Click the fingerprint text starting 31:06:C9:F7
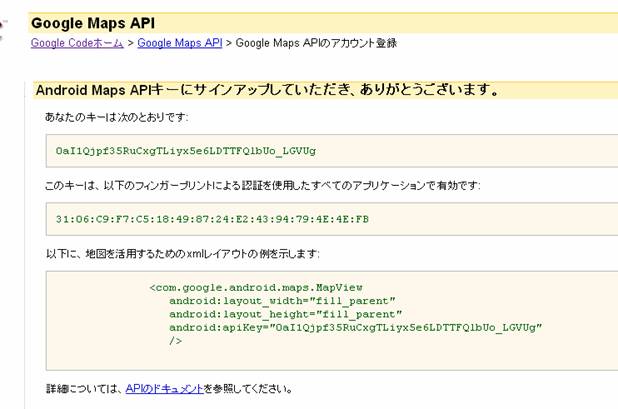The height and width of the screenshot is (409, 618). point(212,219)
